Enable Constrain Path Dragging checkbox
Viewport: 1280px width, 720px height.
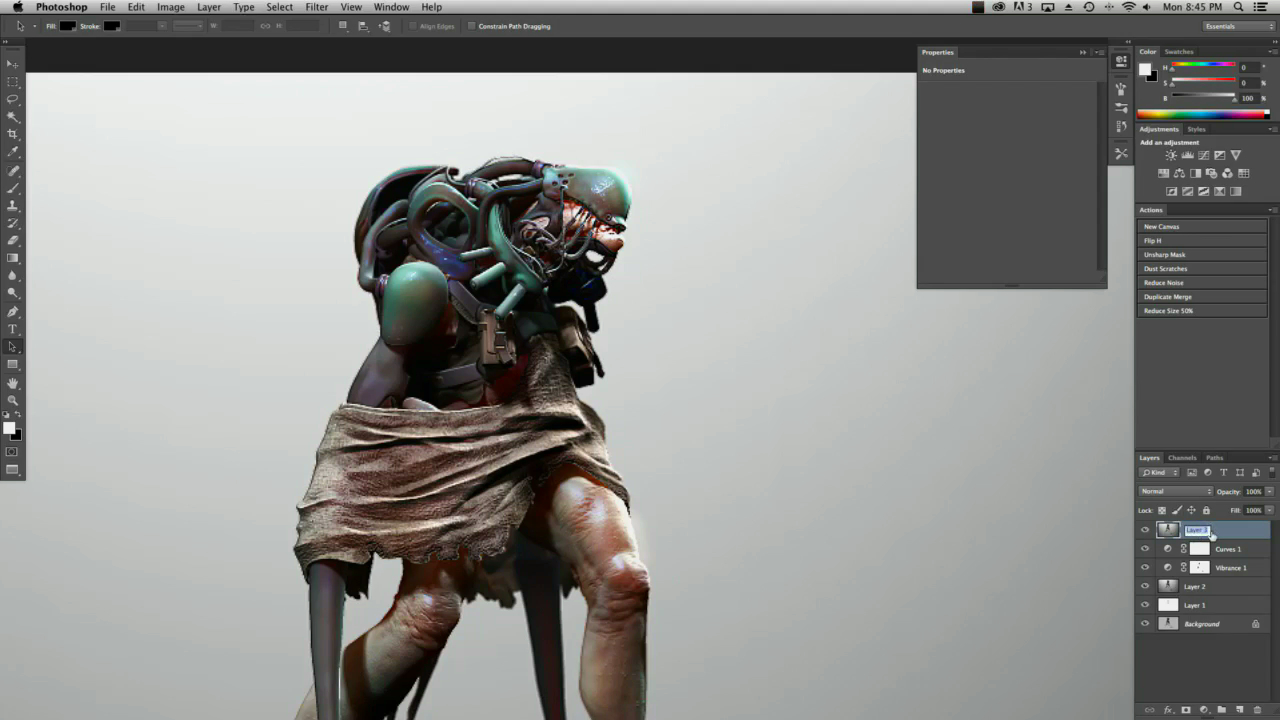472,26
